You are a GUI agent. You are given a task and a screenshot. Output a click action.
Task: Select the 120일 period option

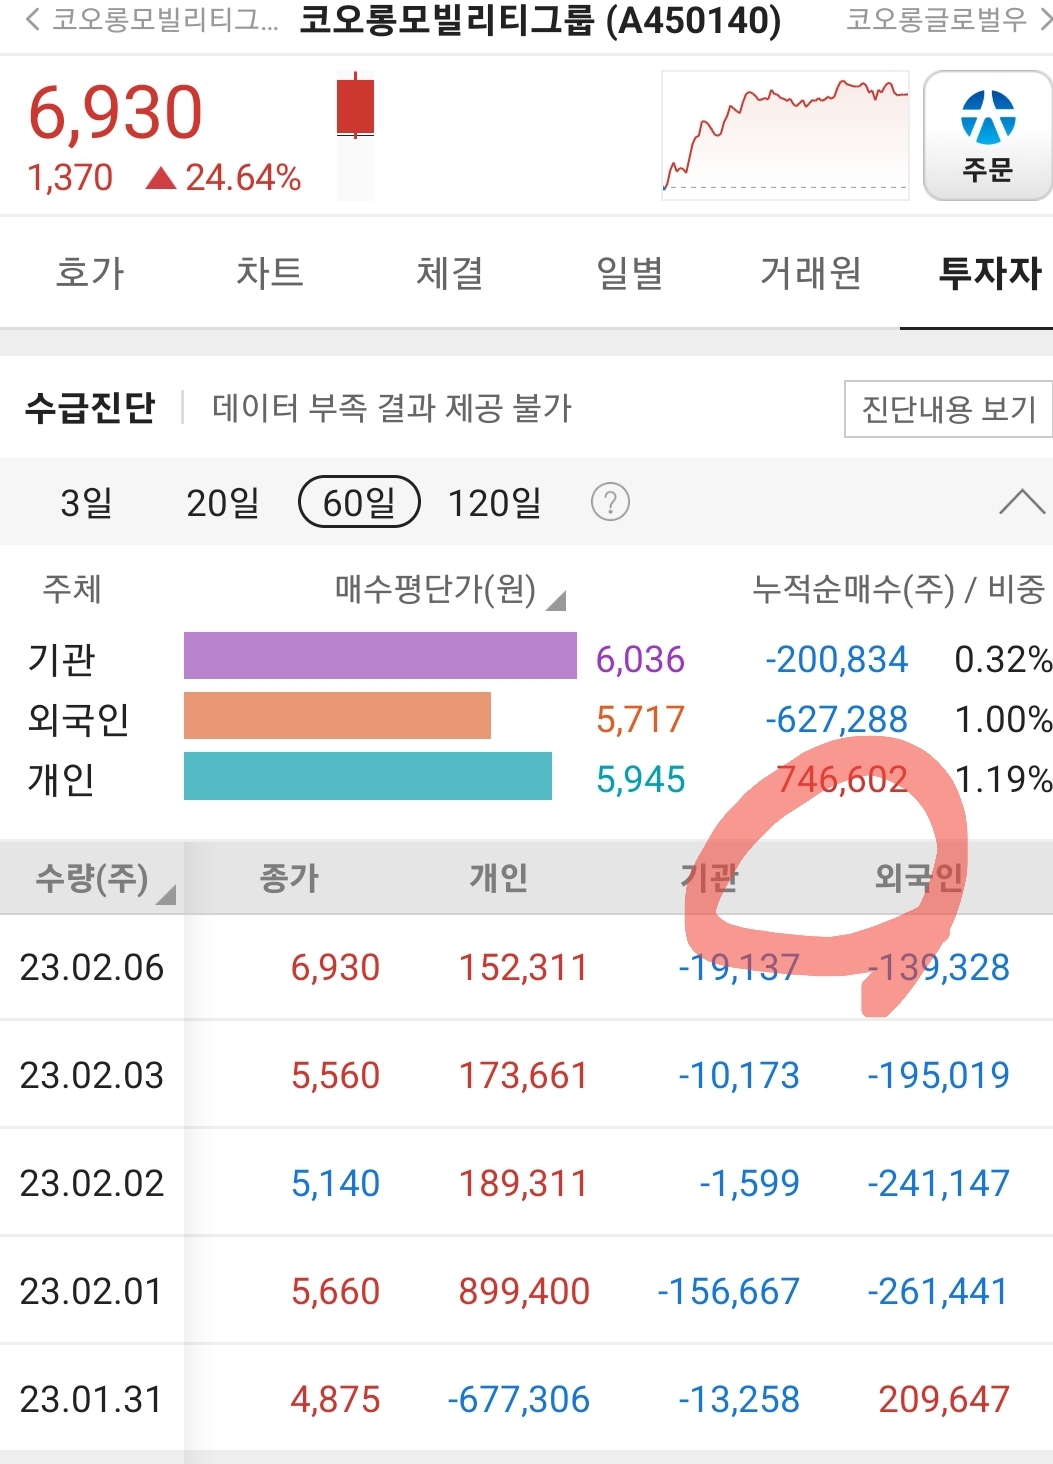494,502
